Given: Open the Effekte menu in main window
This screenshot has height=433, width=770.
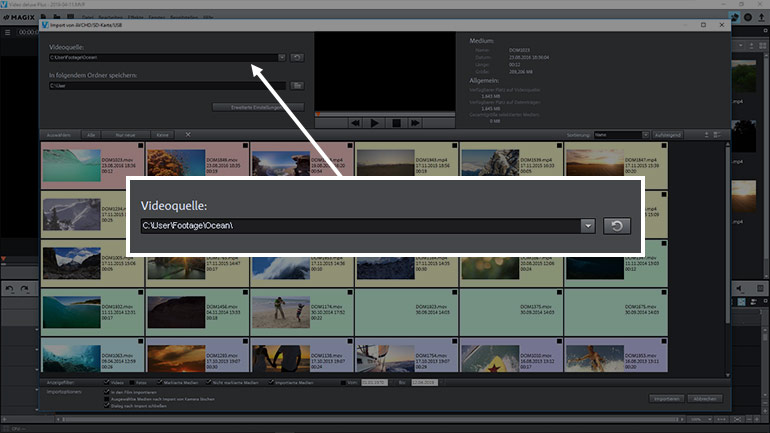Looking at the screenshot, I should [135, 18].
